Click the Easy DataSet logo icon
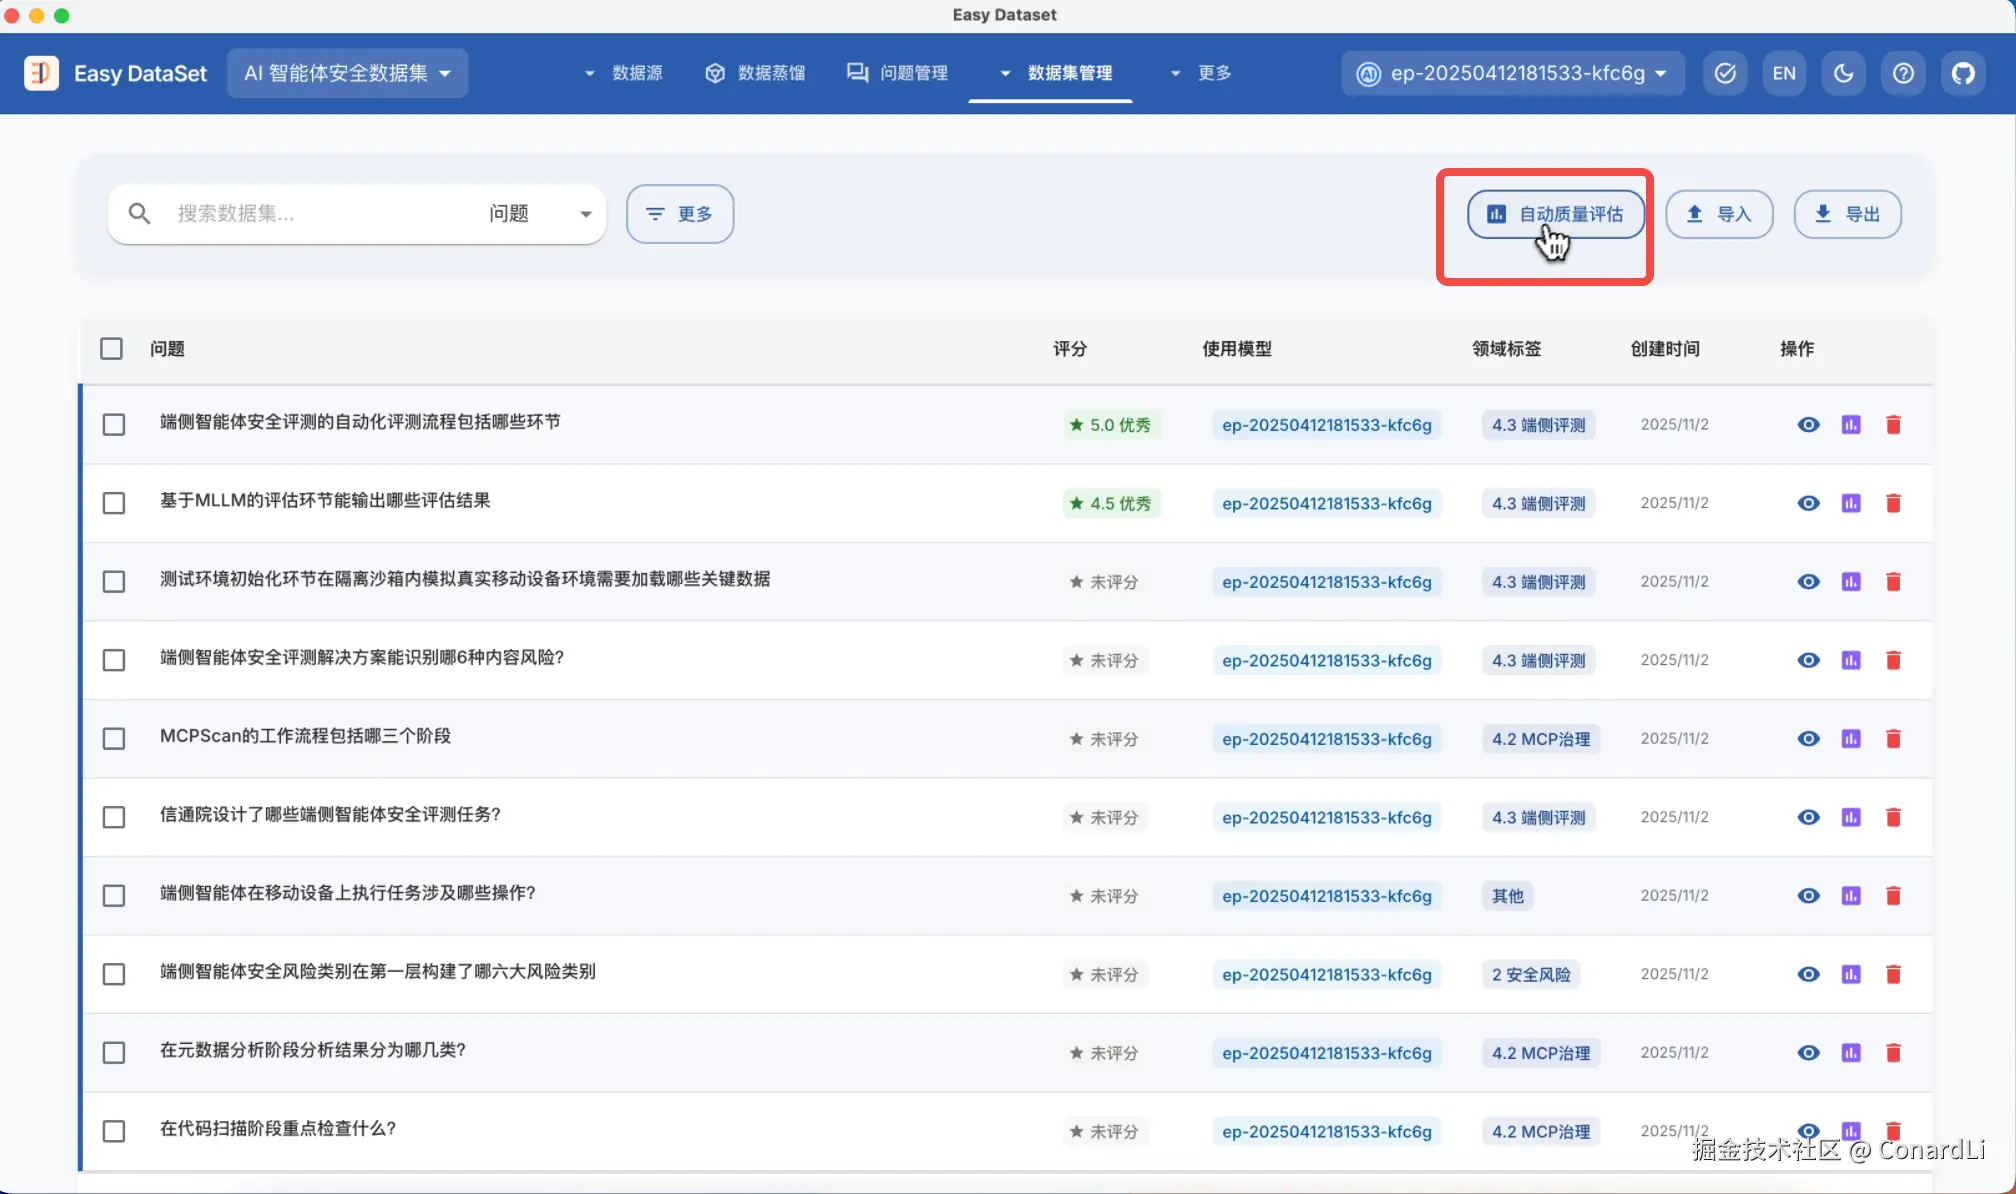This screenshot has height=1194, width=2016. (x=41, y=73)
